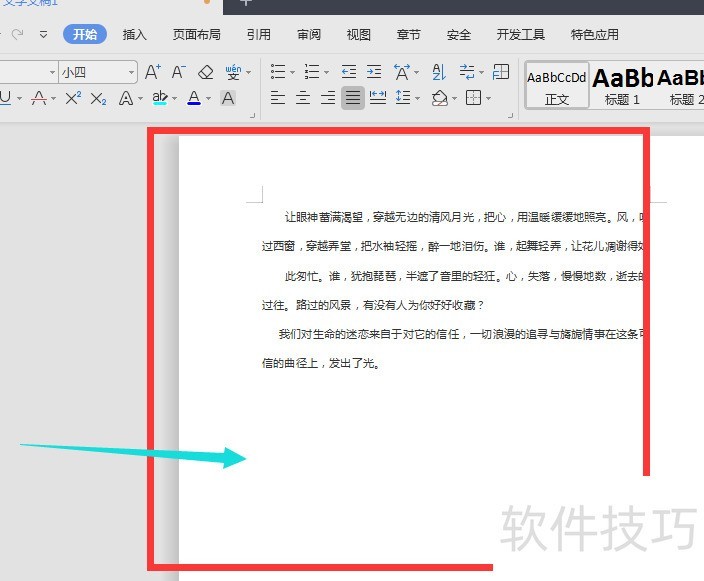Open the 页面布局 tab
The width and height of the screenshot is (704, 581).
[197, 35]
